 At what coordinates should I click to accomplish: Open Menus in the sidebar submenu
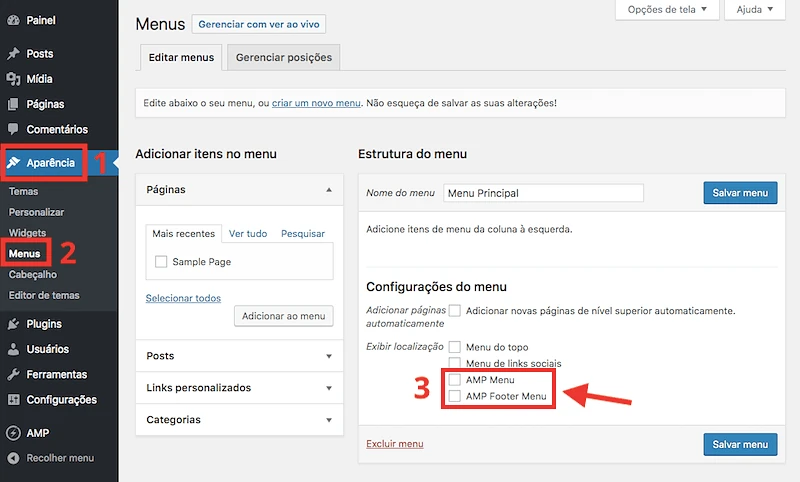point(24,253)
